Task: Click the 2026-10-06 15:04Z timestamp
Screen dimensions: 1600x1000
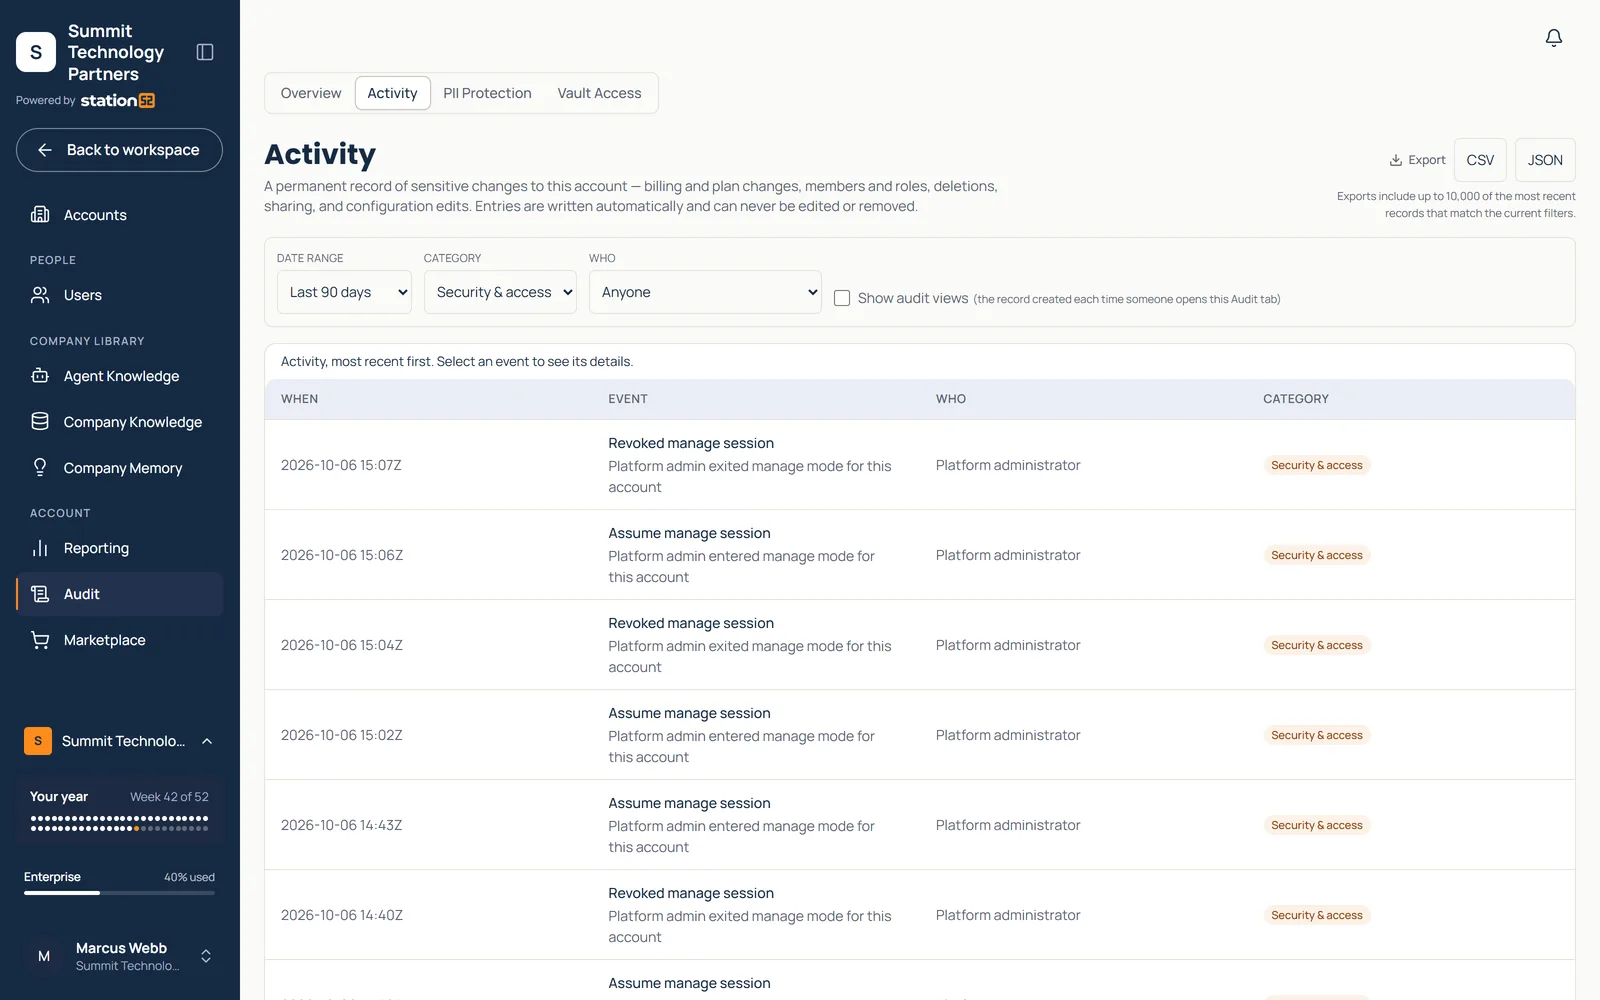Action: coord(342,645)
